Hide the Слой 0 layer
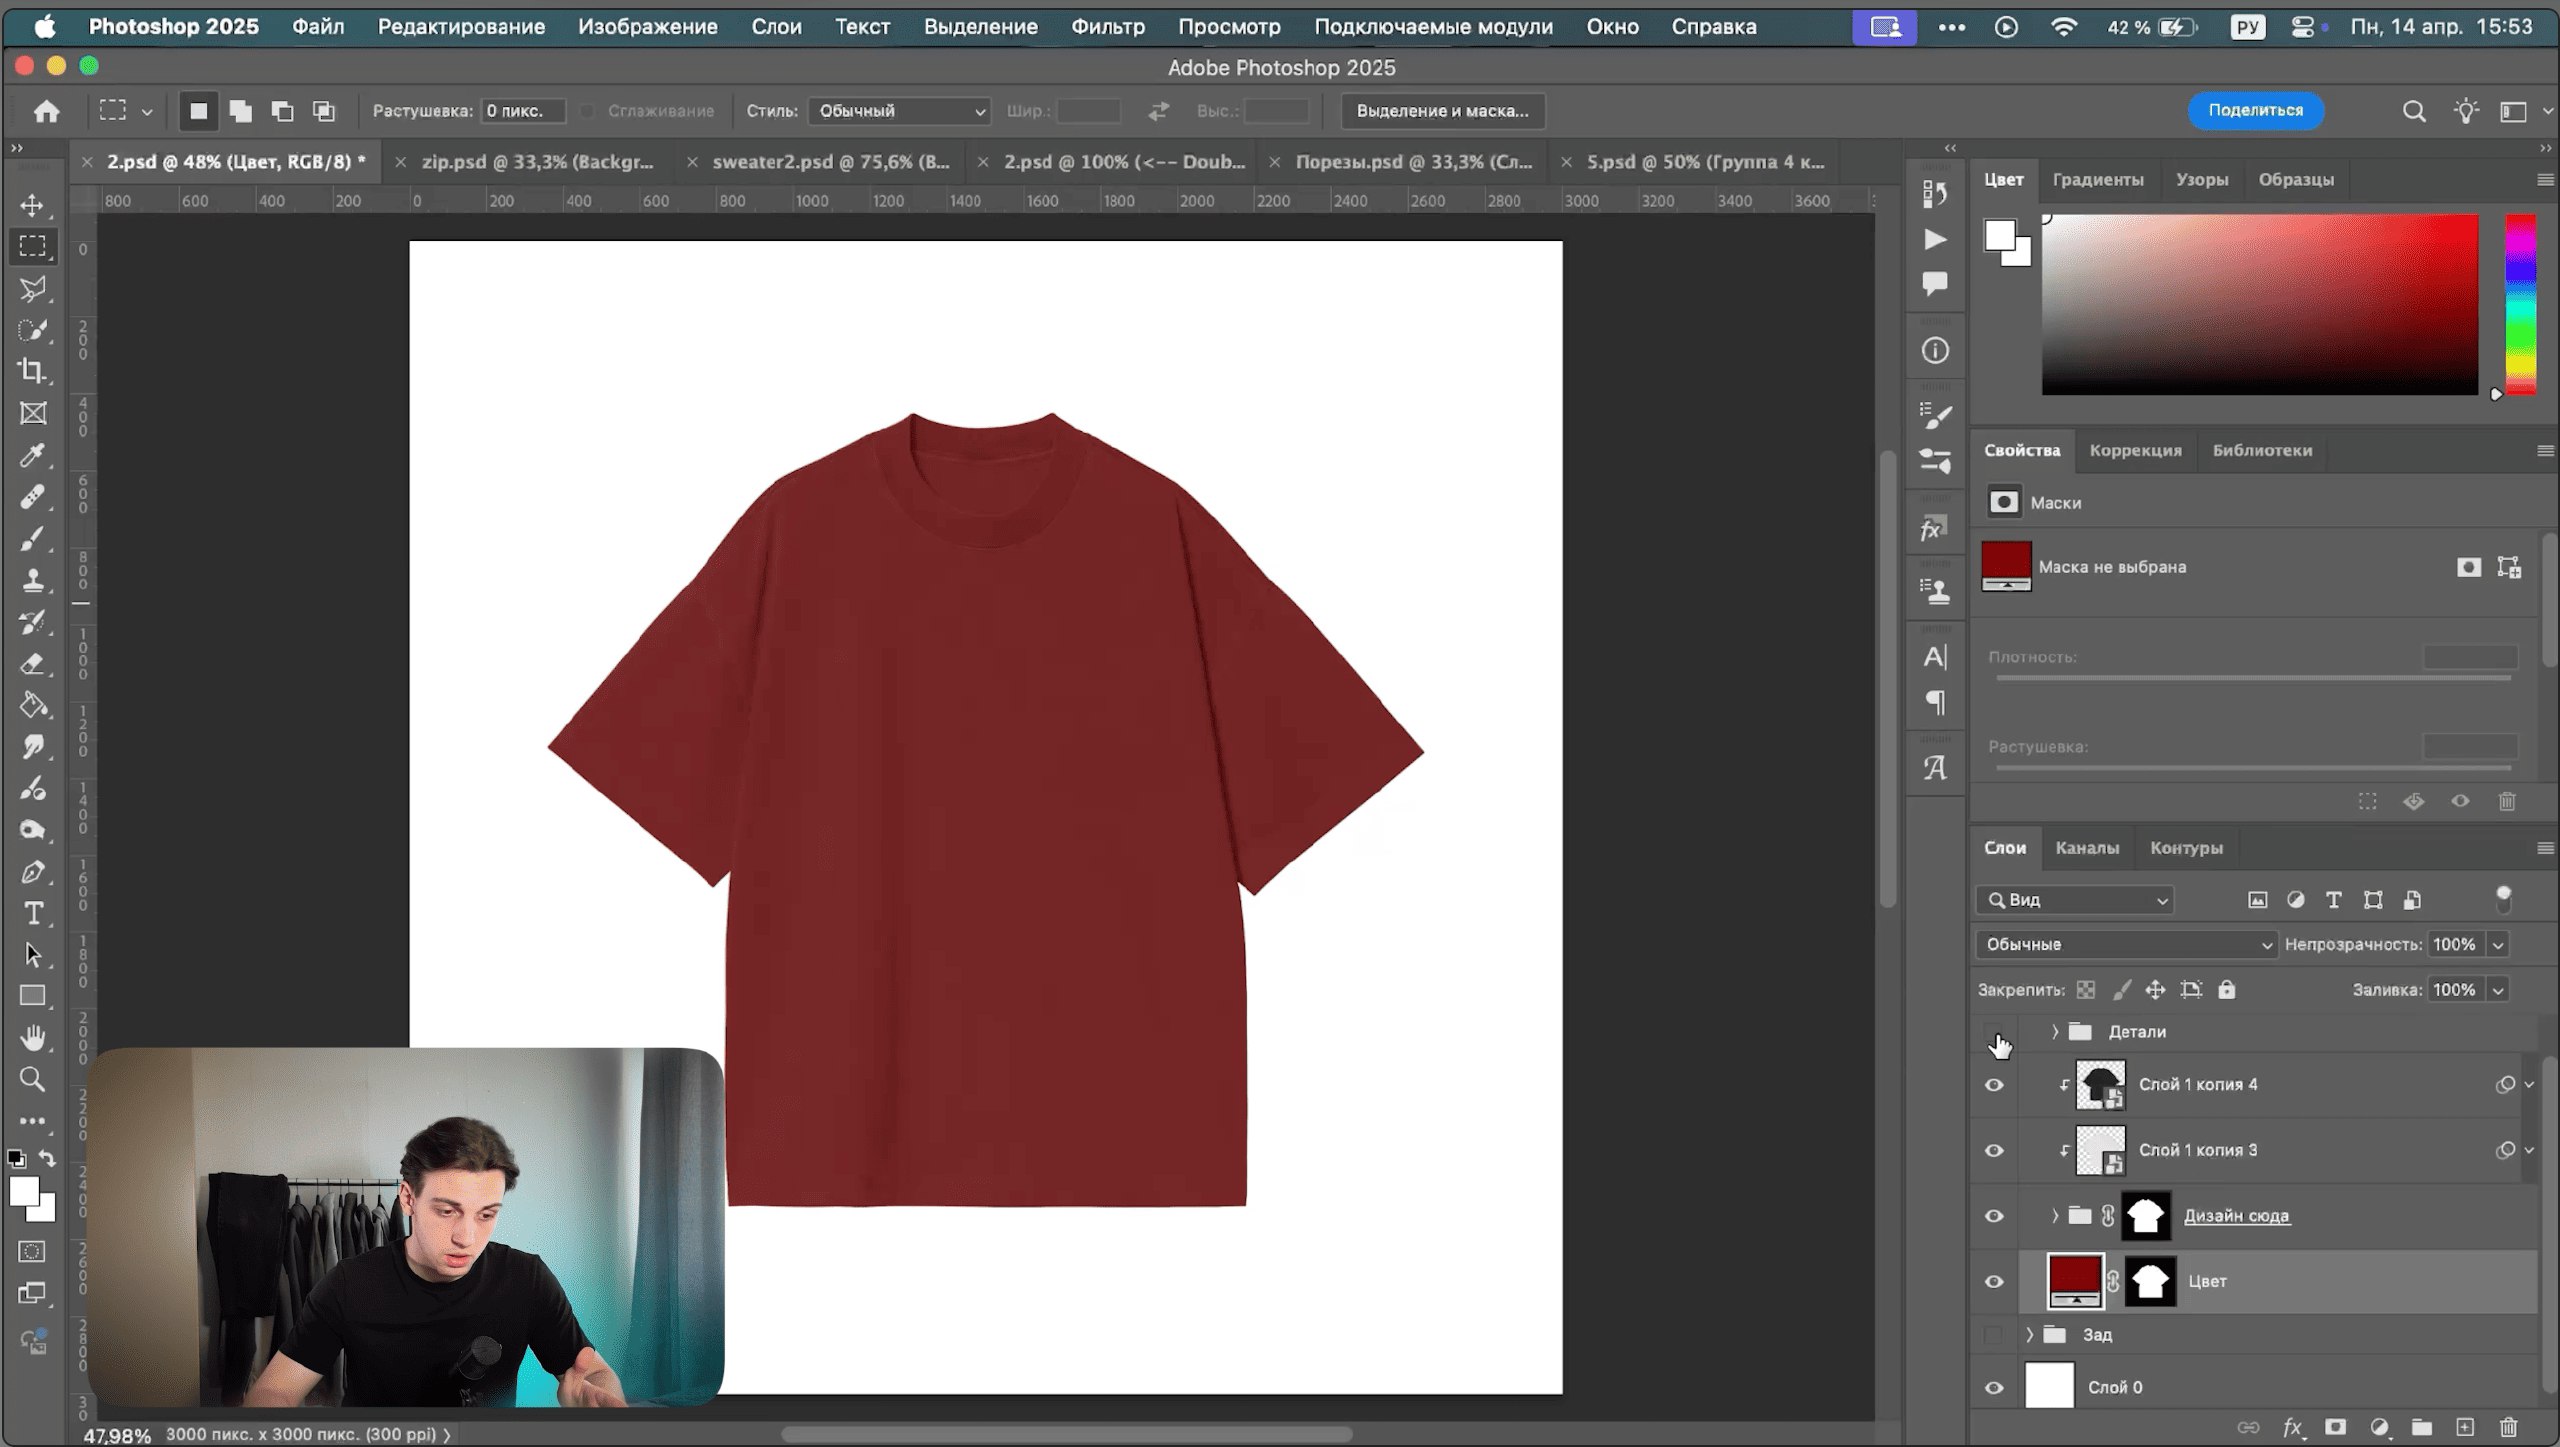 [1994, 1387]
